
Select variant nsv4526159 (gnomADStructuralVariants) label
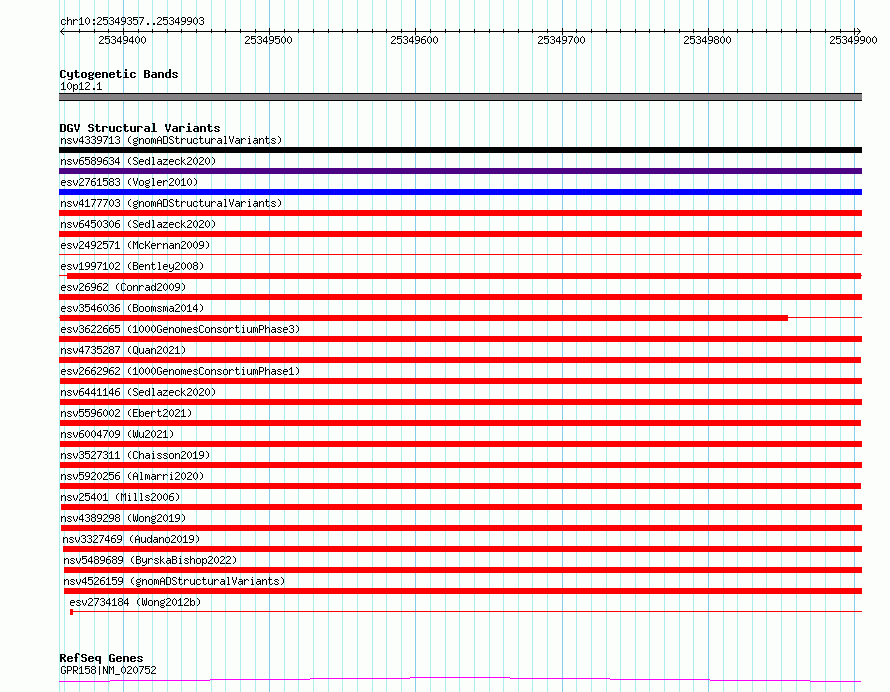click(x=174, y=581)
